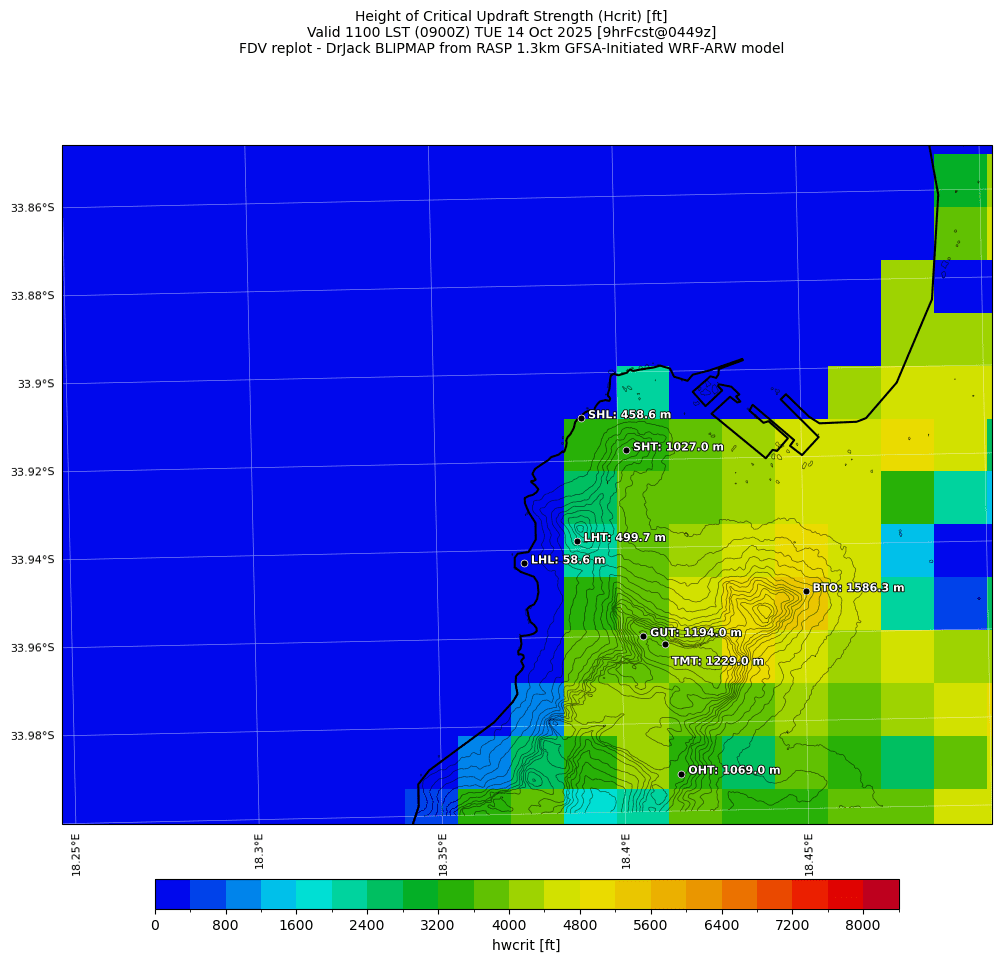
Task: Click the 'SHL: 458.6 m' label
Action: [x=629, y=414]
